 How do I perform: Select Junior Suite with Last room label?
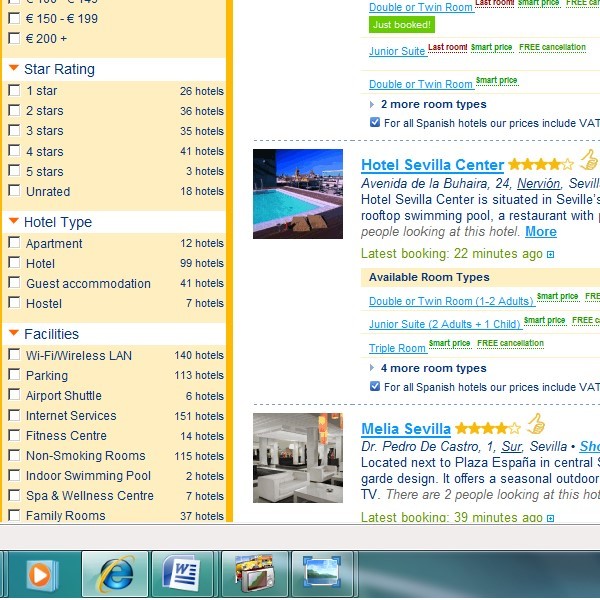pyautogui.click(x=397, y=51)
